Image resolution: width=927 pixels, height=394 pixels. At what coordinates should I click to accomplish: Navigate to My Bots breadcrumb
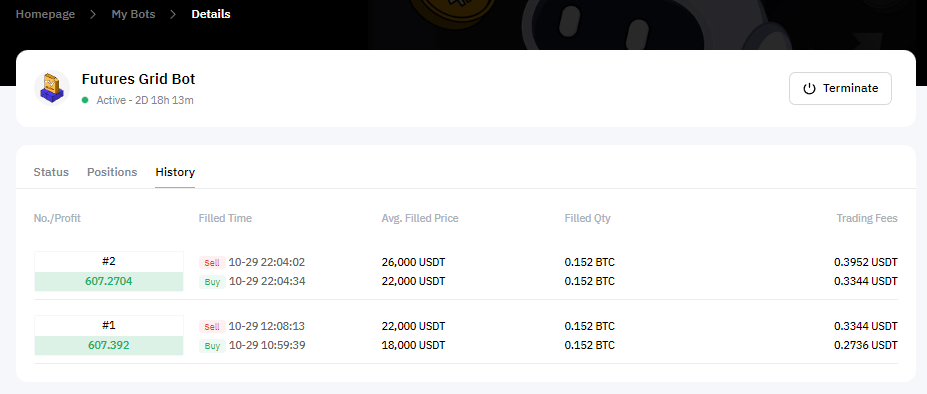click(x=134, y=14)
